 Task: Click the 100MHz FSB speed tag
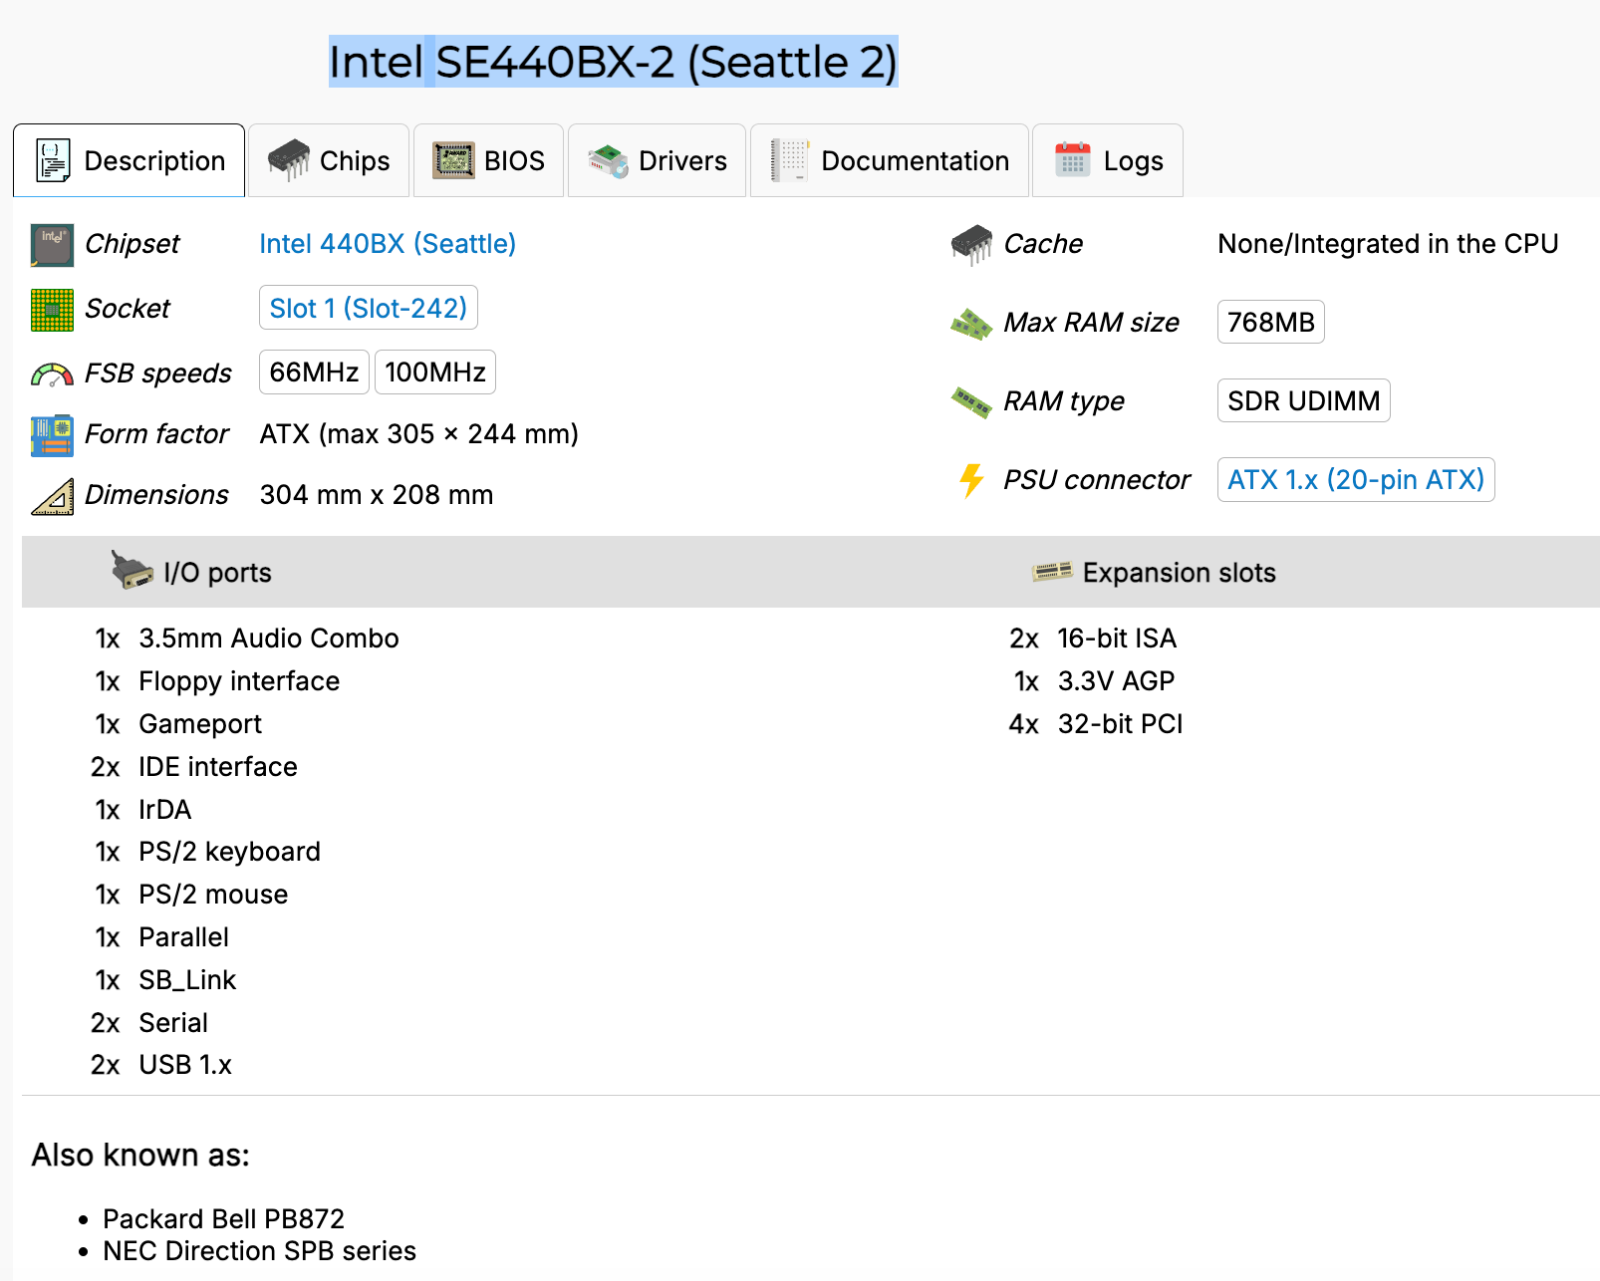point(435,372)
